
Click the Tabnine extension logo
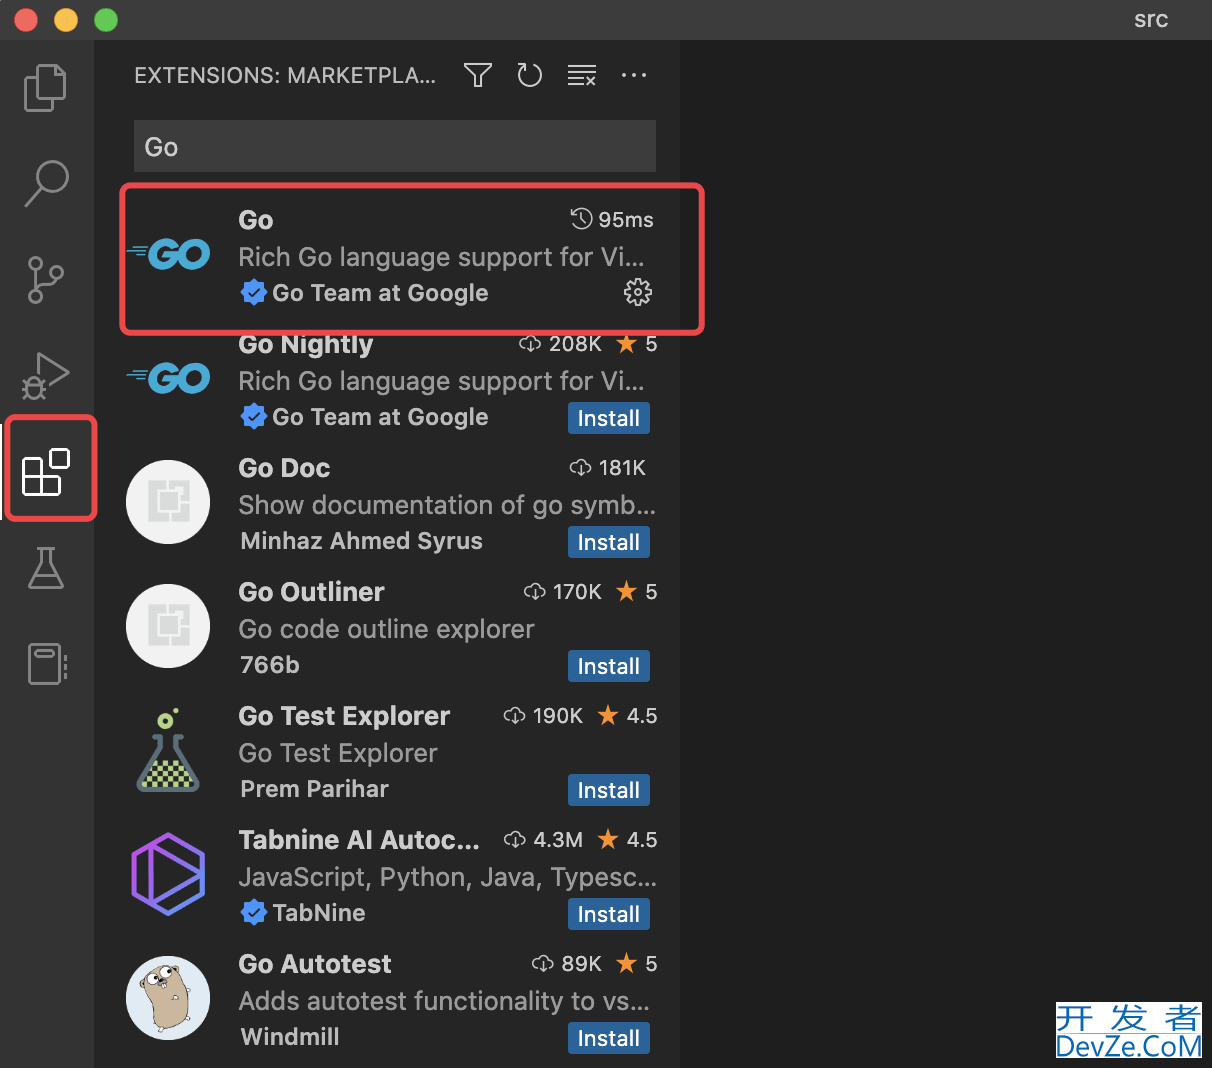(168, 874)
